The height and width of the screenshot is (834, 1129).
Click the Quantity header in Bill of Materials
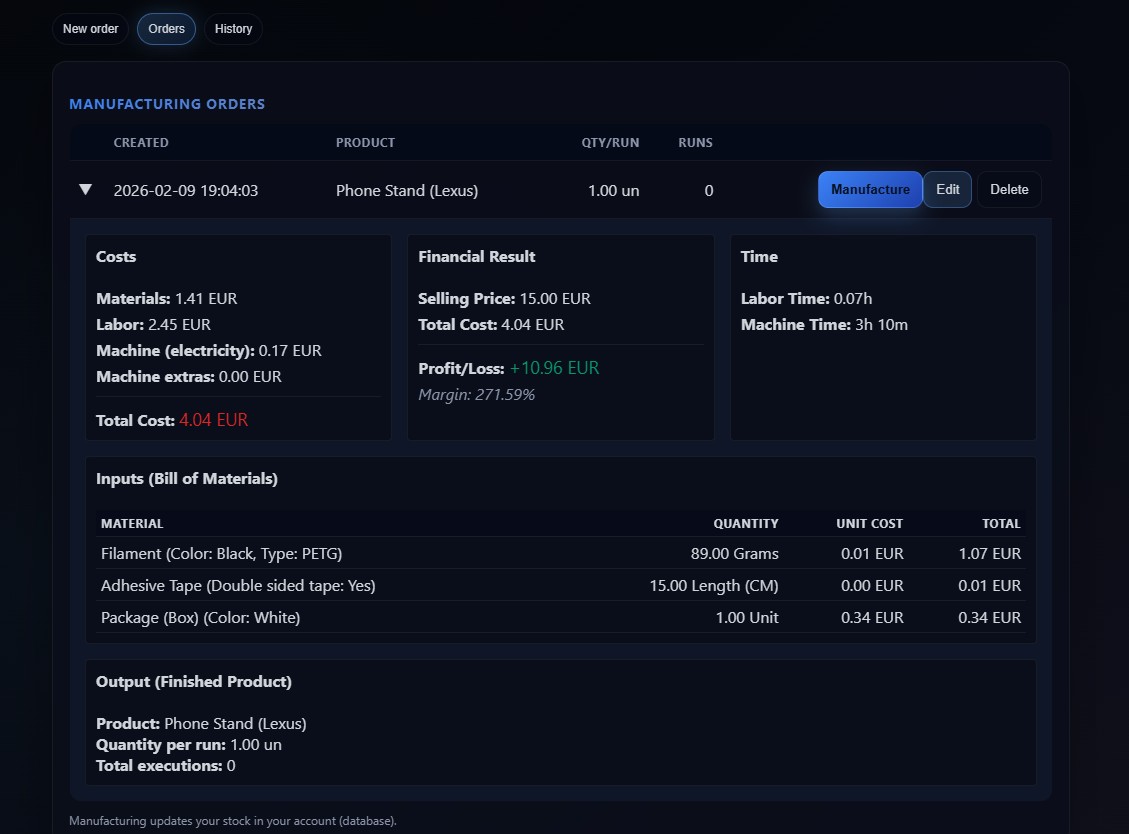pos(745,524)
